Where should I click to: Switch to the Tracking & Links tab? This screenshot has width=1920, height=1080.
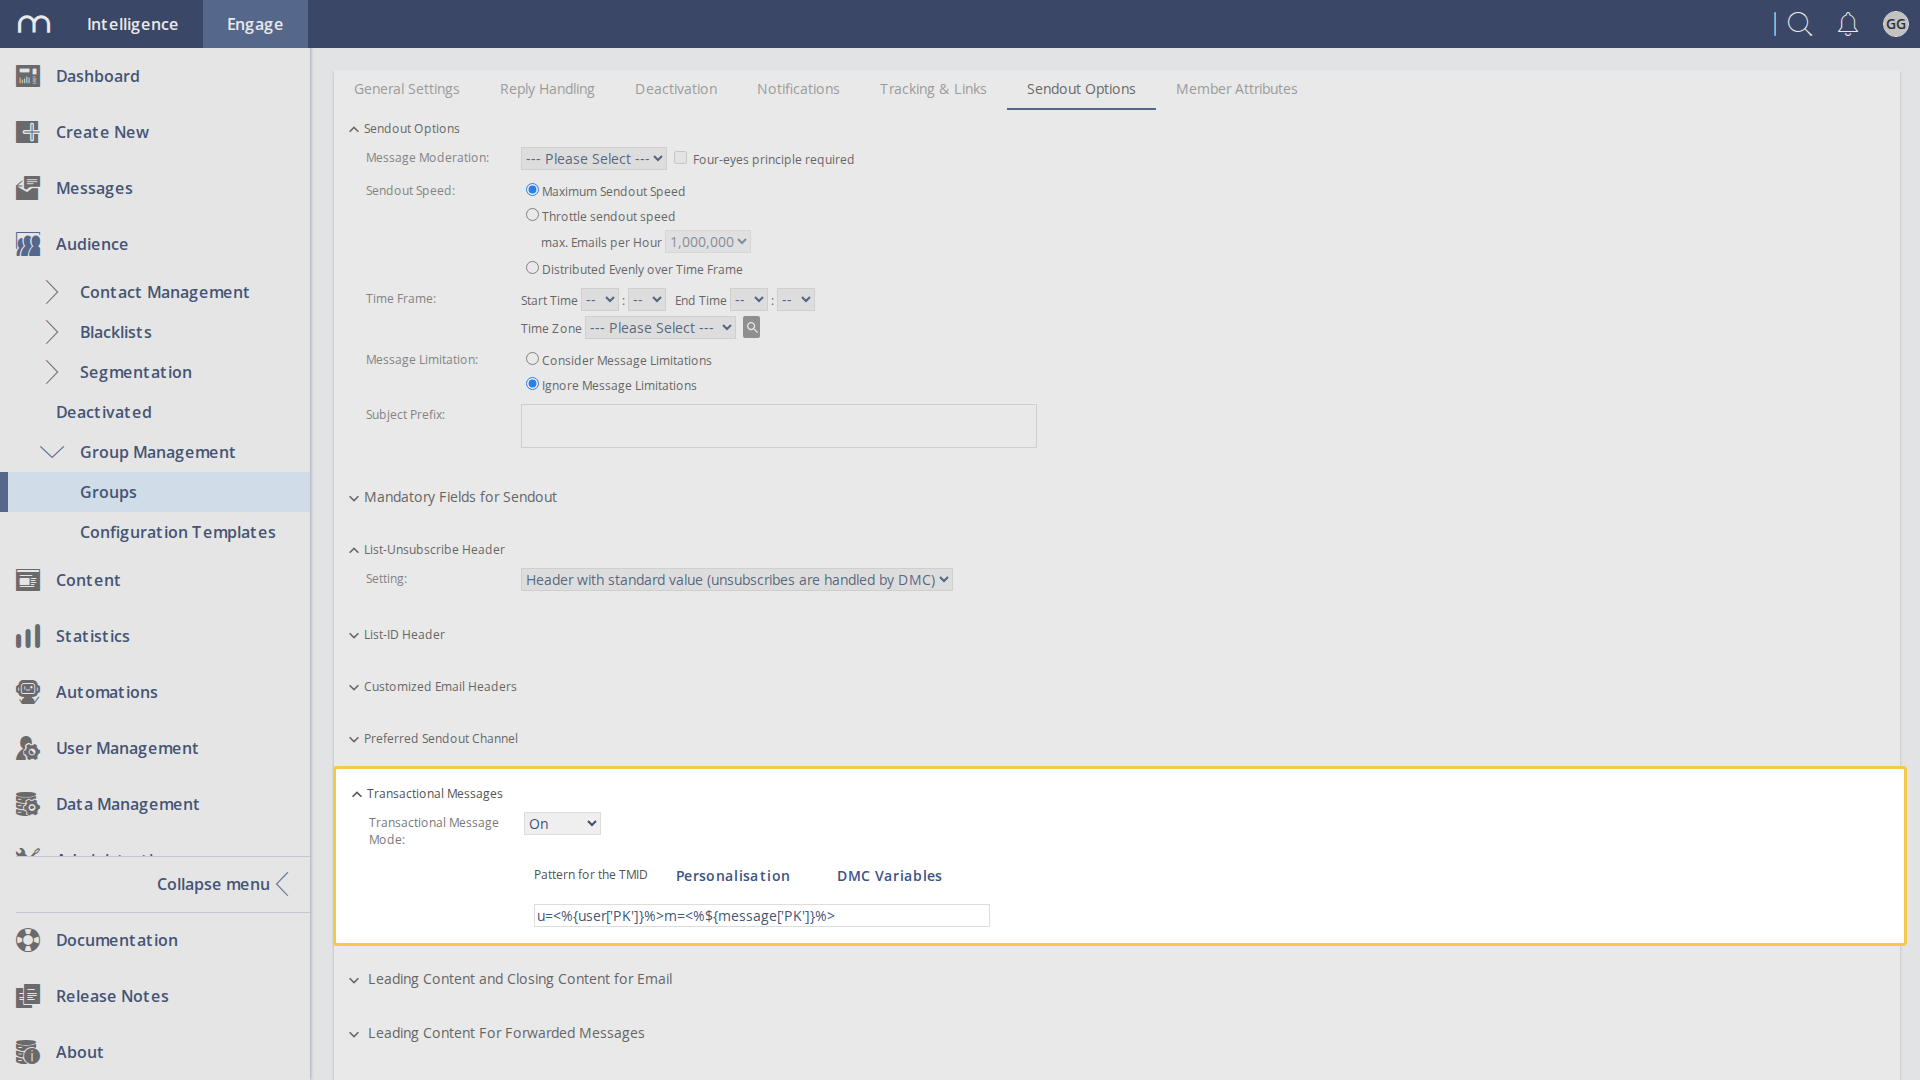[x=933, y=89]
